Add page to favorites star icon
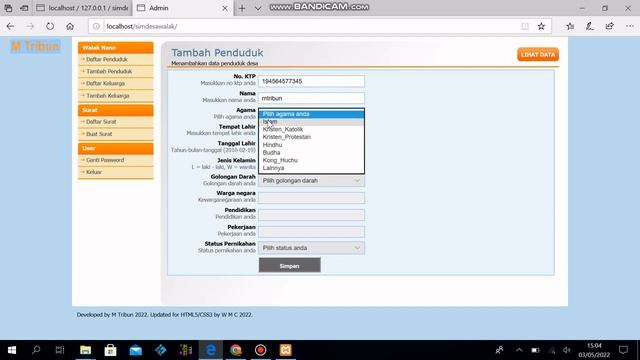The image size is (640, 360). [x=541, y=26]
